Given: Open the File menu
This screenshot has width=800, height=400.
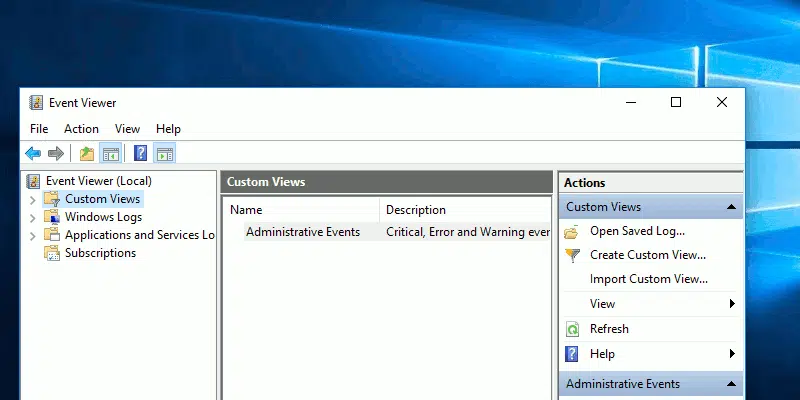Looking at the screenshot, I should (x=39, y=129).
